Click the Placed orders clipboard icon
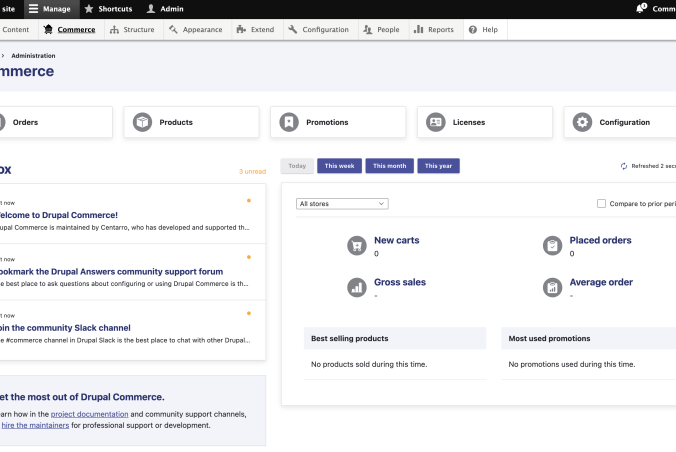The height and width of the screenshot is (452, 676). 552,246
